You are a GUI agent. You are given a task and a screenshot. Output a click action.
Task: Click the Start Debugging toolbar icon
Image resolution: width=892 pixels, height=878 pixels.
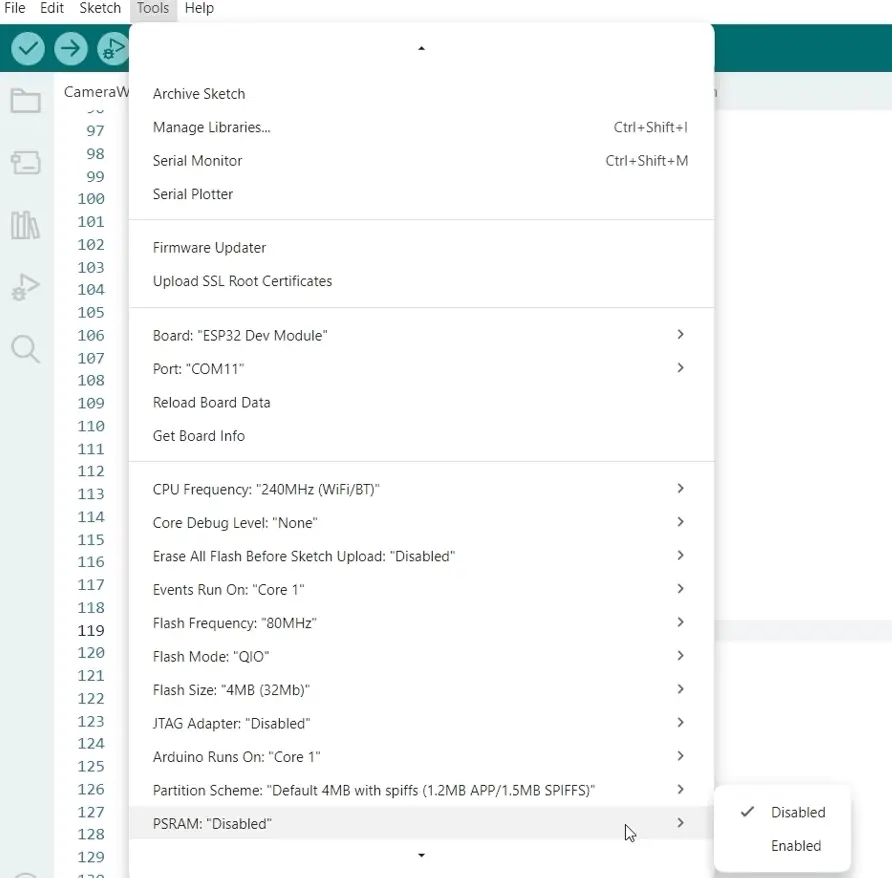(112, 48)
